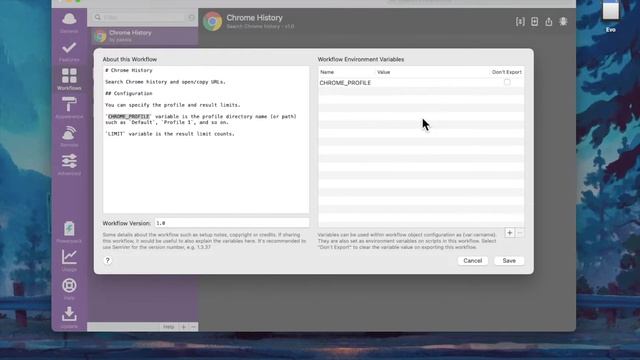Click minus button below workflow list
The height and width of the screenshot is (360, 640).
193,327
